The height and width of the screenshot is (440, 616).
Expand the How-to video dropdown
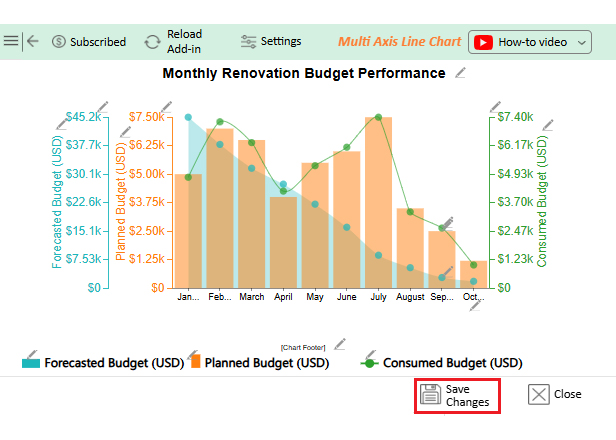[582, 42]
